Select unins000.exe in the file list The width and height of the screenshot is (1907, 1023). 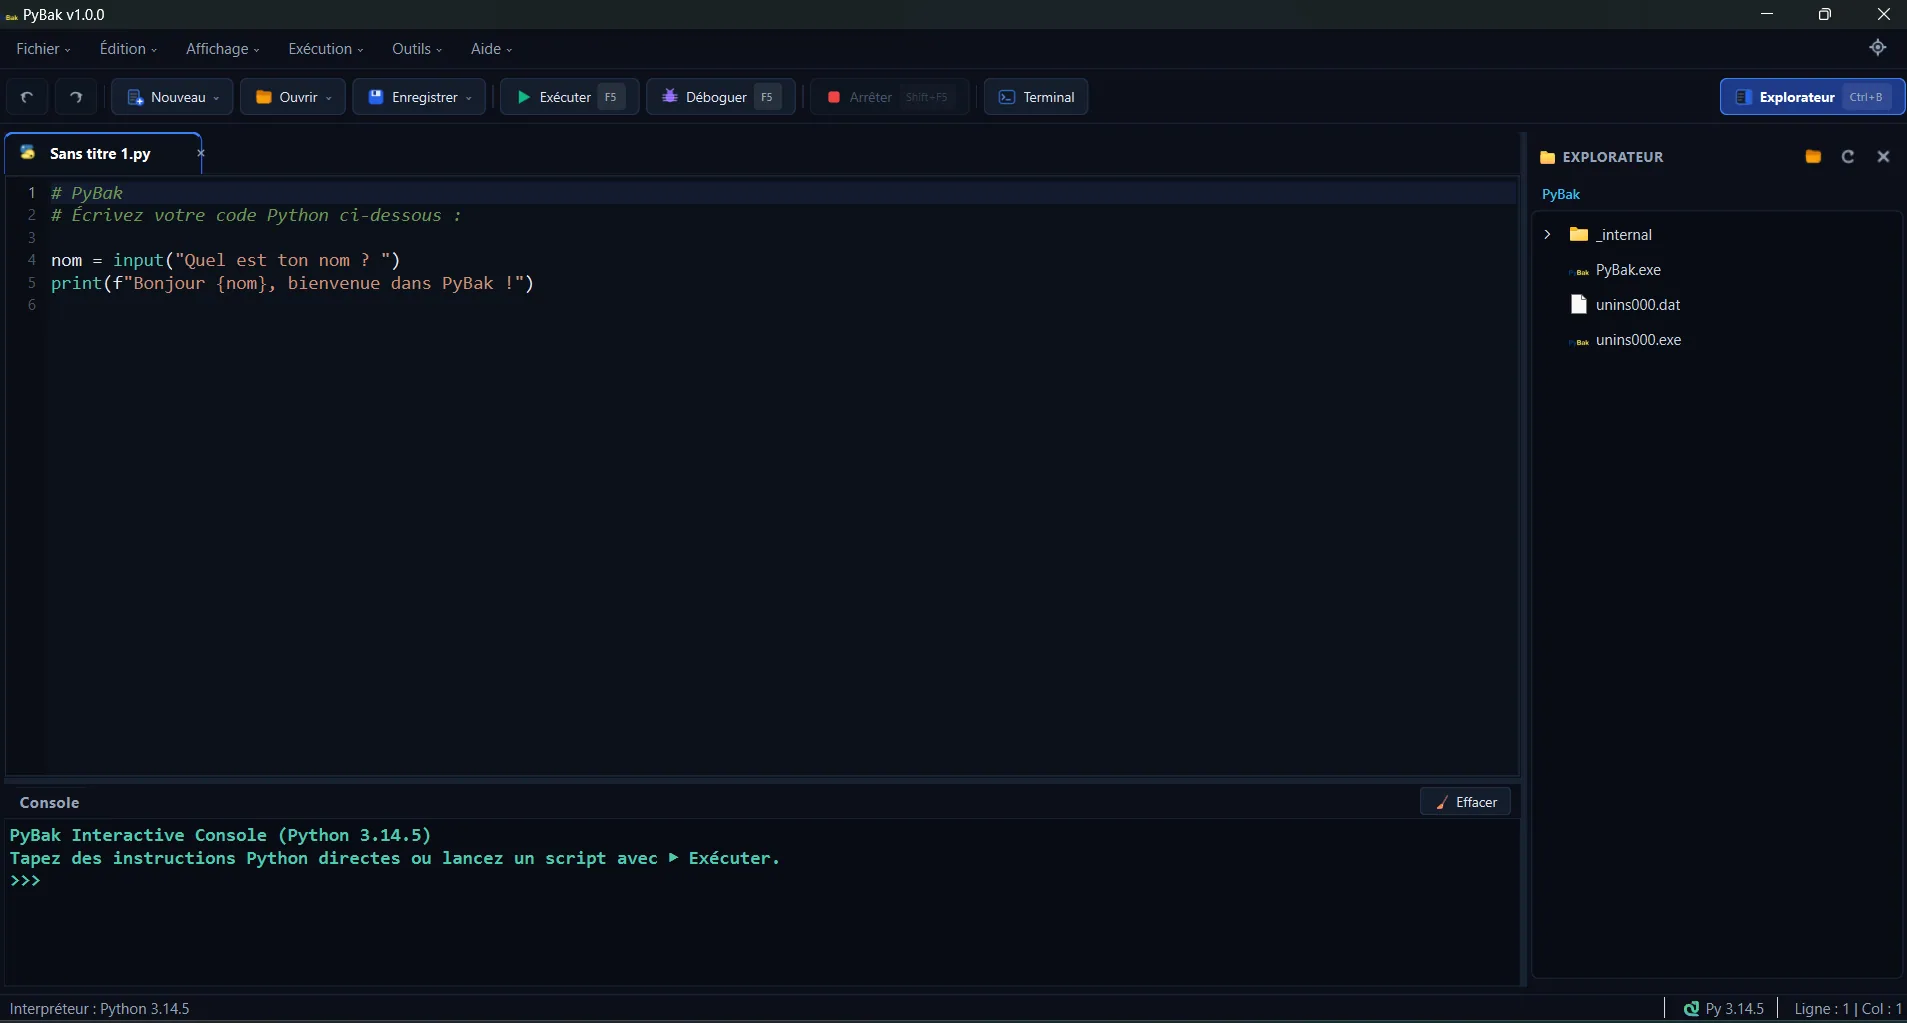pos(1638,340)
